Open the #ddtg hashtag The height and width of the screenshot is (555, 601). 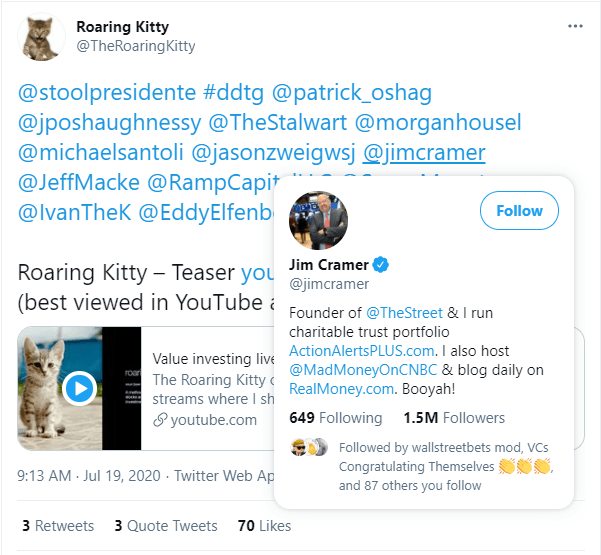233,93
